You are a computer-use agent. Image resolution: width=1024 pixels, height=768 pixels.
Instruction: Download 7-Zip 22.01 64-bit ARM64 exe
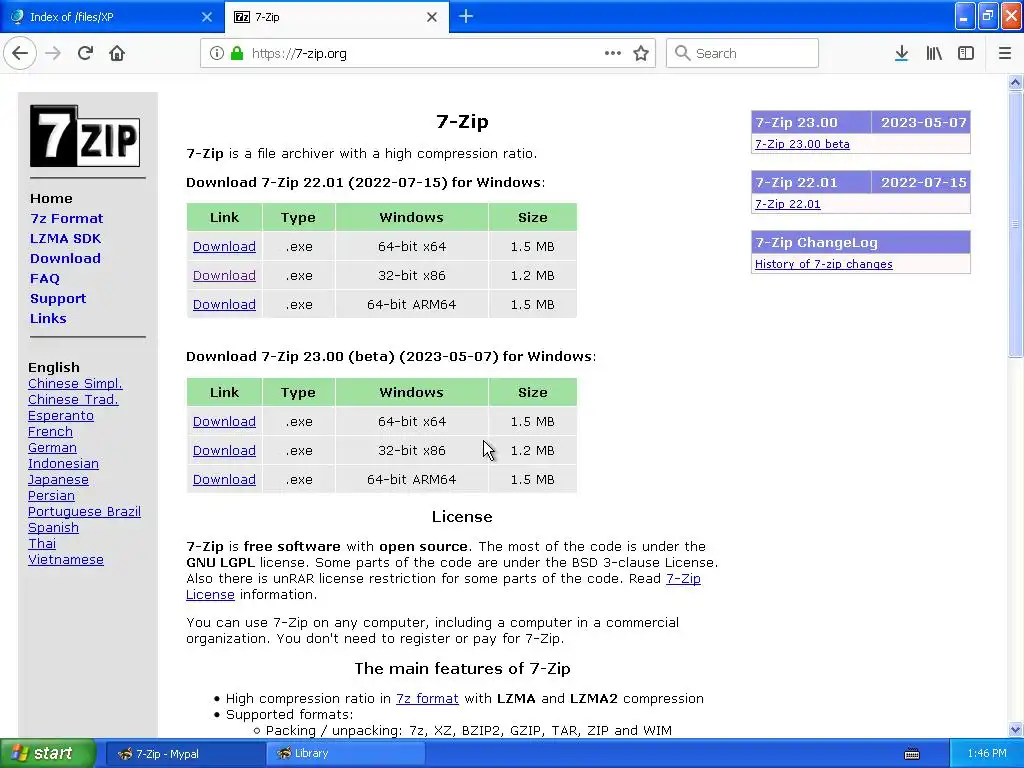(224, 304)
